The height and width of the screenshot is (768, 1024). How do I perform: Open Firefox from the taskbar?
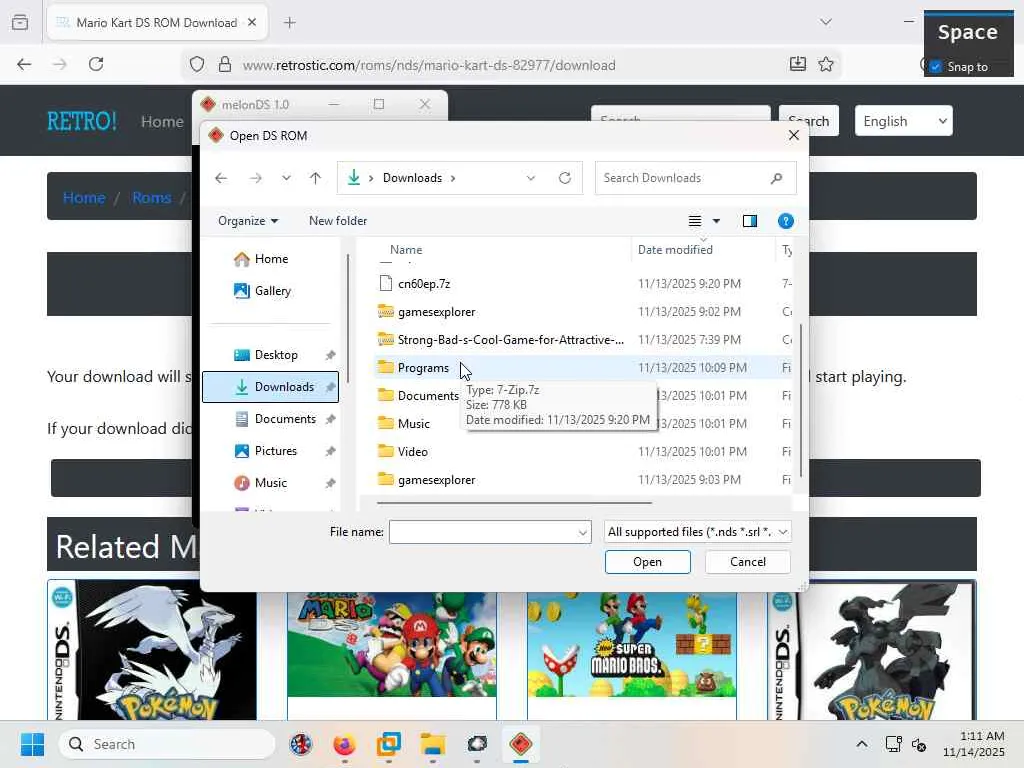344,744
